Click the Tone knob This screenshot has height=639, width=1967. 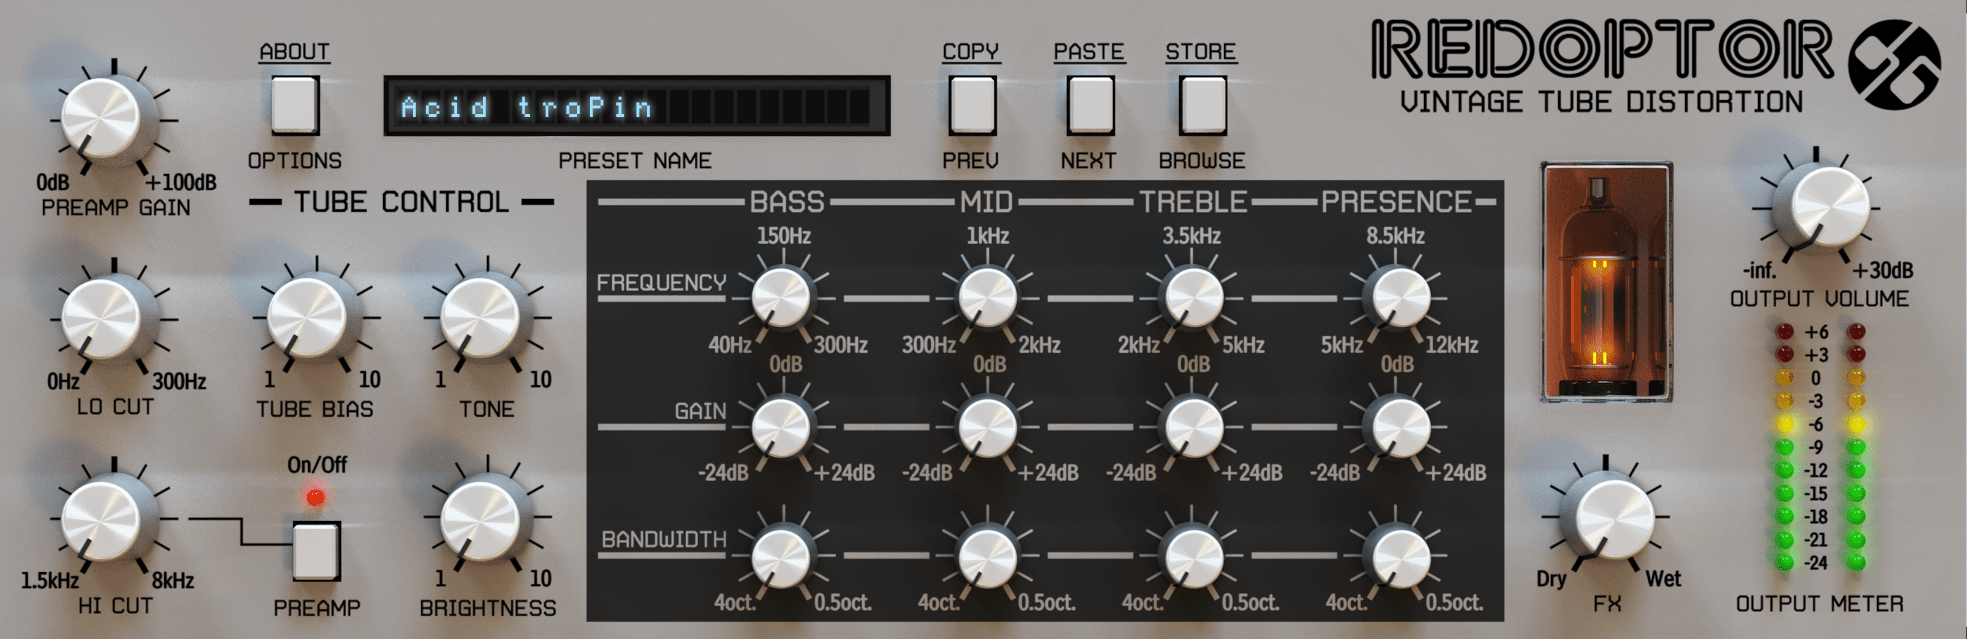click(481, 317)
